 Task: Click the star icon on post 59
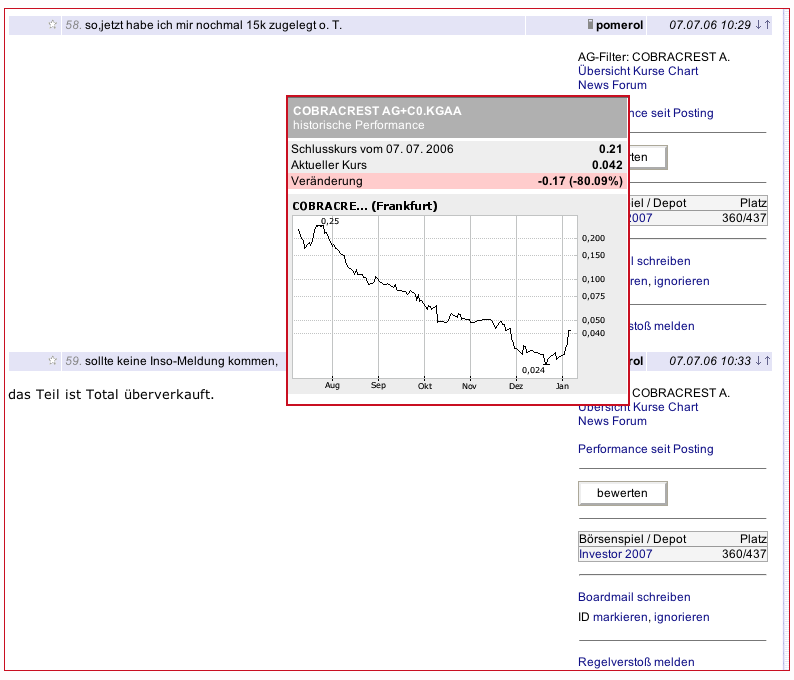(52, 361)
